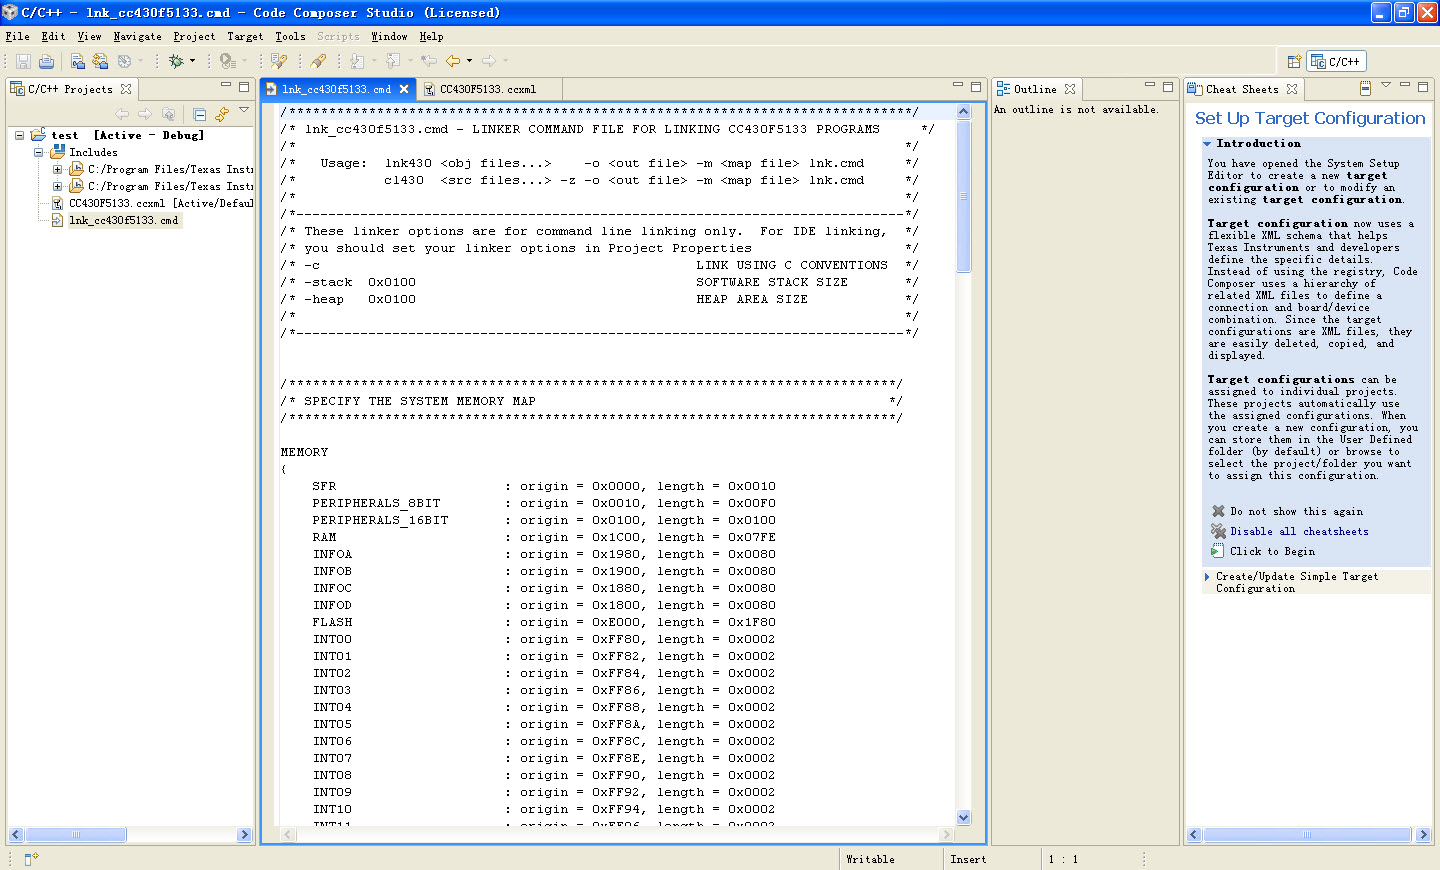Select the test [Active - Debug] project
The image size is (1440, 870).
pos(127,135)
